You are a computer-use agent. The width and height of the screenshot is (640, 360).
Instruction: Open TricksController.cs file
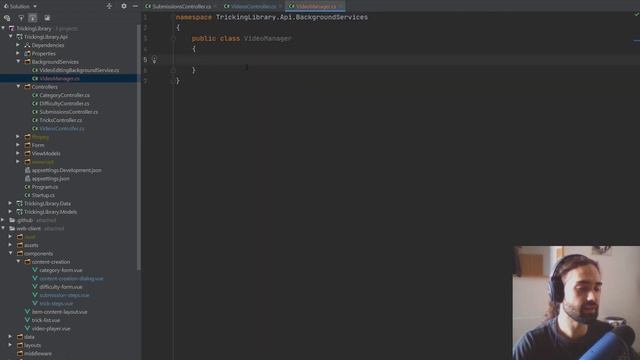point(60,120)
